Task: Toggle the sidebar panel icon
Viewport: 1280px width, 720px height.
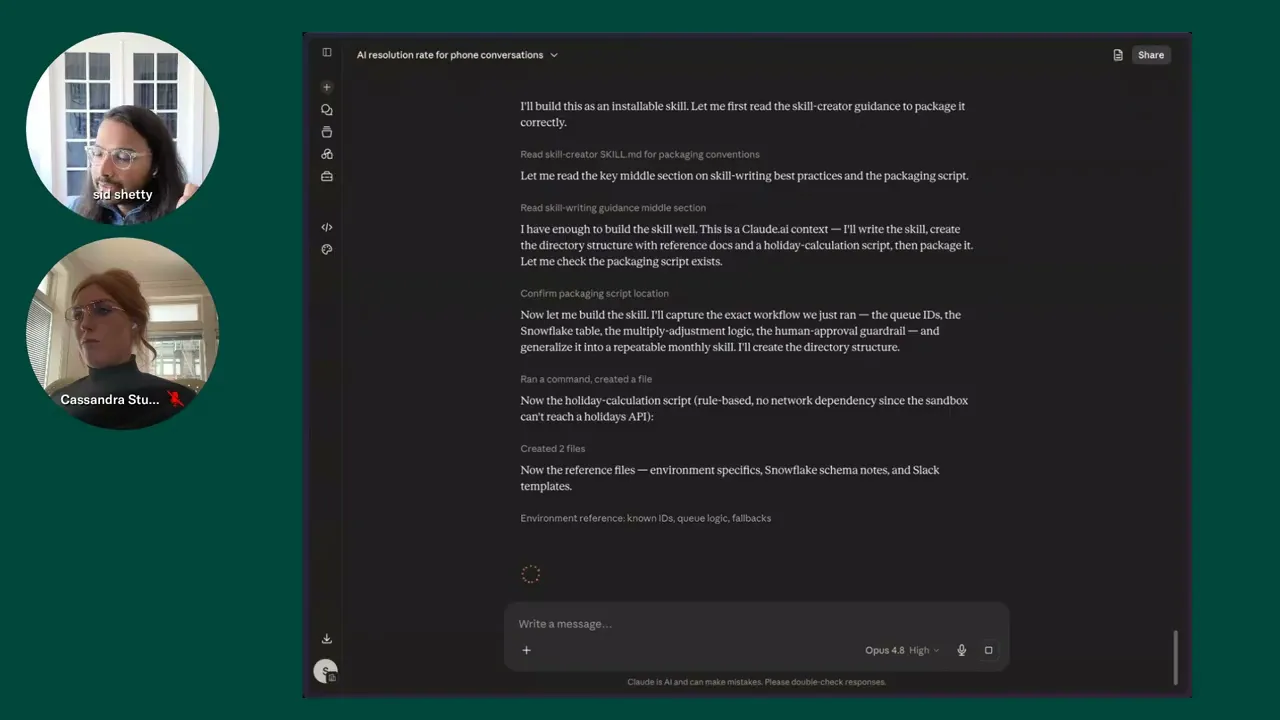Action: 327,52
